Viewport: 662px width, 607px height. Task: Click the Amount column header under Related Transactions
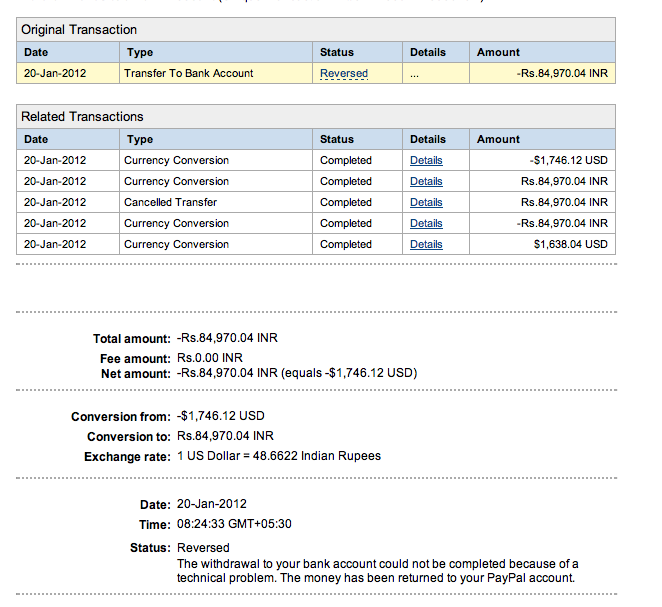(x=498, y=139)
